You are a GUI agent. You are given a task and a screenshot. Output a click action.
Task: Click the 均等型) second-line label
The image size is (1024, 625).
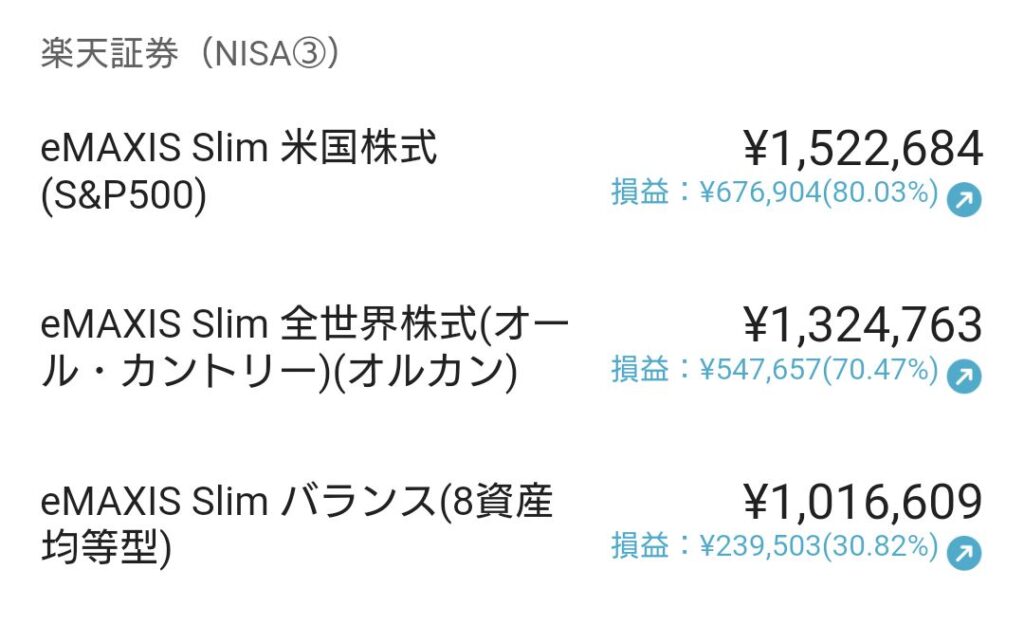(x=106, y=548)
